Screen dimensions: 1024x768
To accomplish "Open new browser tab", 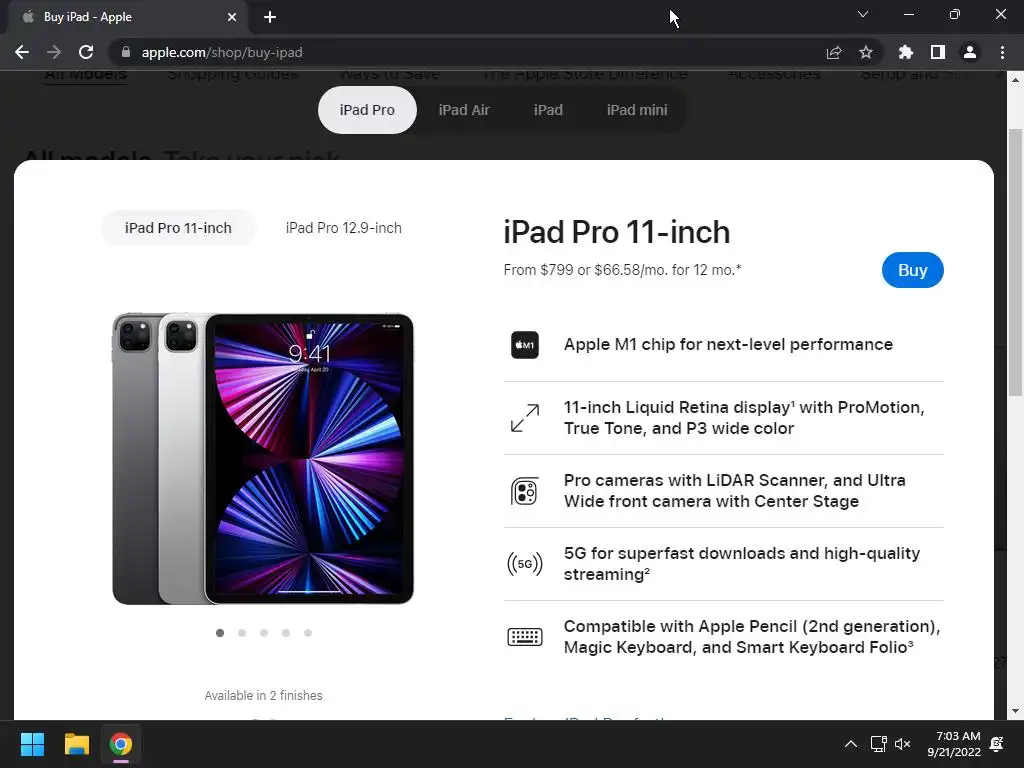I will [270, 17].
